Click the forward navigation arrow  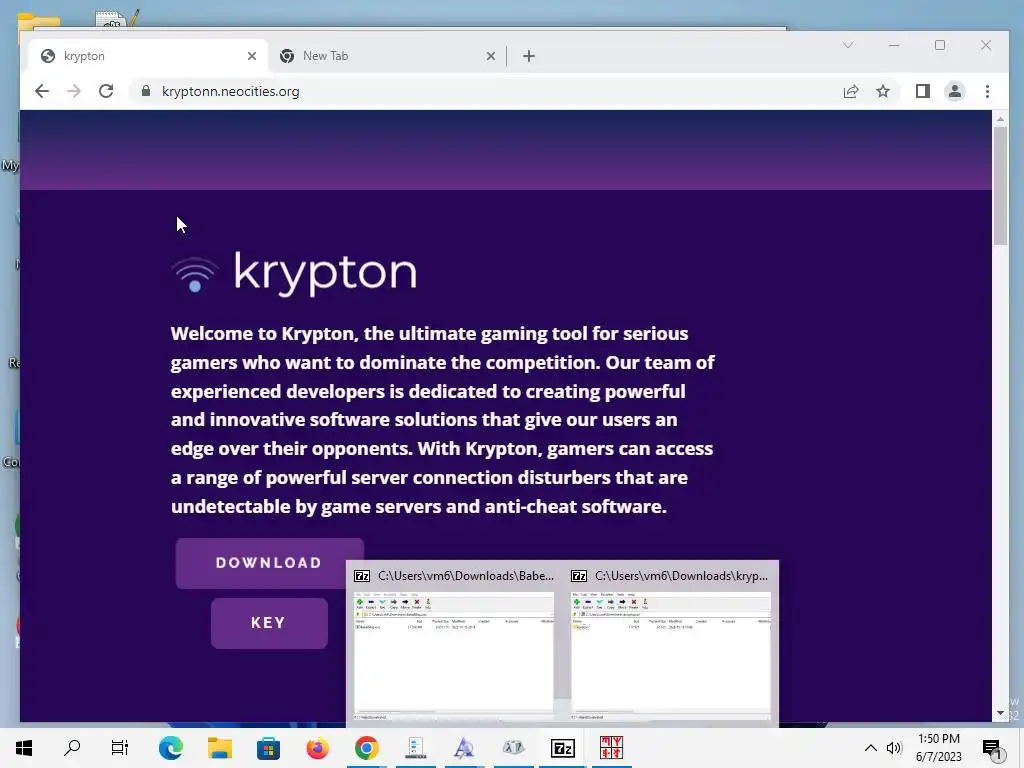pos(74,91)
